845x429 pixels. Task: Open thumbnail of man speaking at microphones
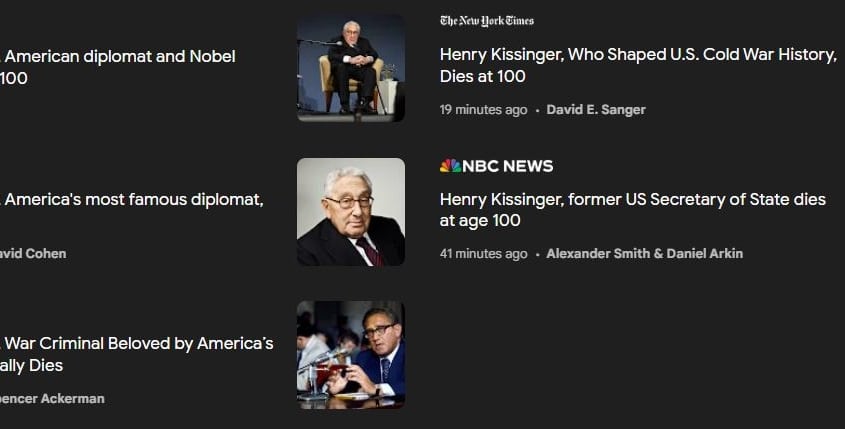coord(351,355)
